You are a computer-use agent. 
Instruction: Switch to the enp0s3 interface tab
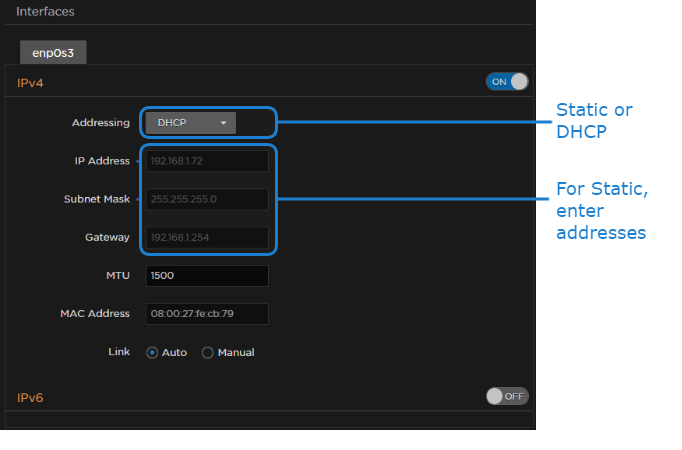point(51,53)
